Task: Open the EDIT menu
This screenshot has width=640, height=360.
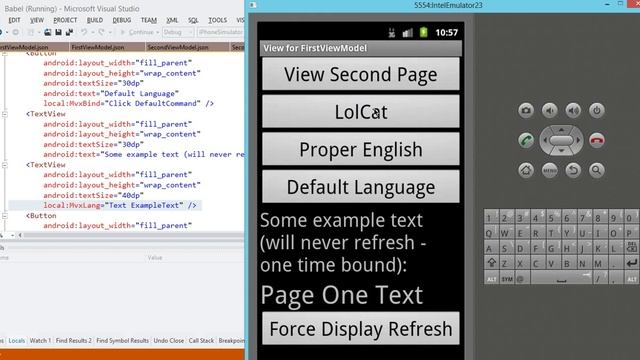Action: [14, 20]
